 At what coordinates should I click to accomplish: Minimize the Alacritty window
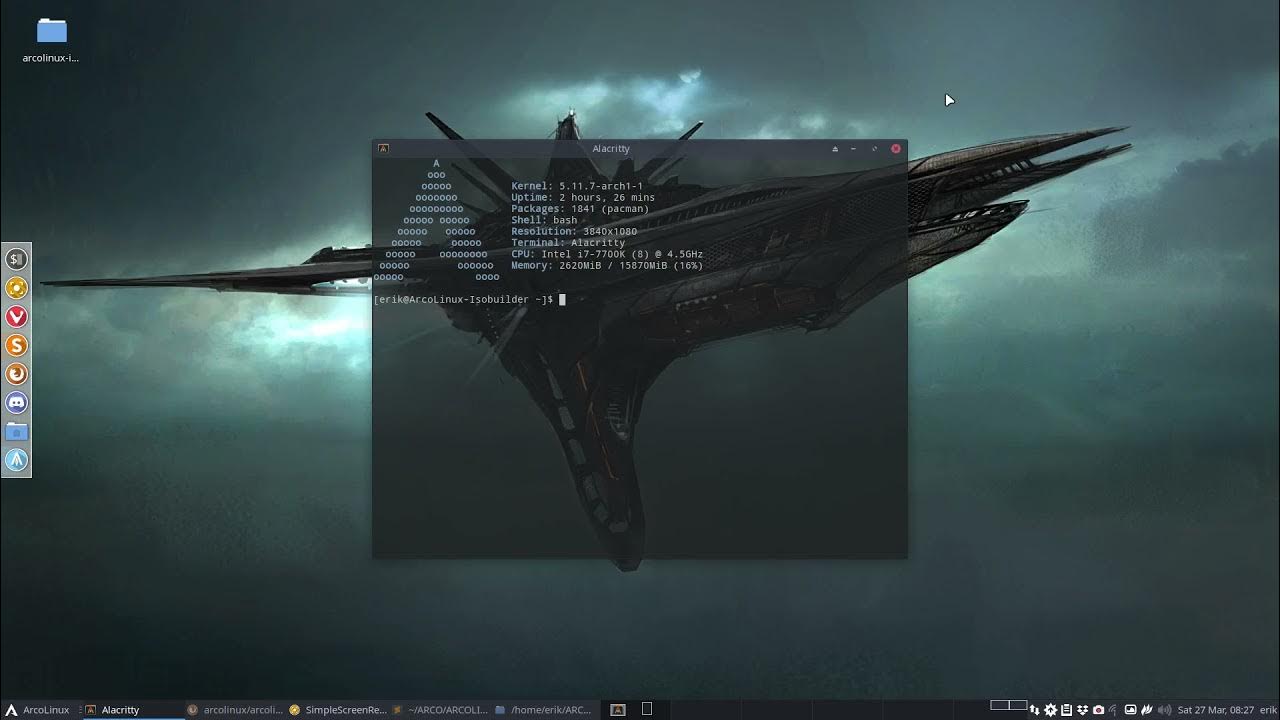pyautogui.click(x=854, y=148)
